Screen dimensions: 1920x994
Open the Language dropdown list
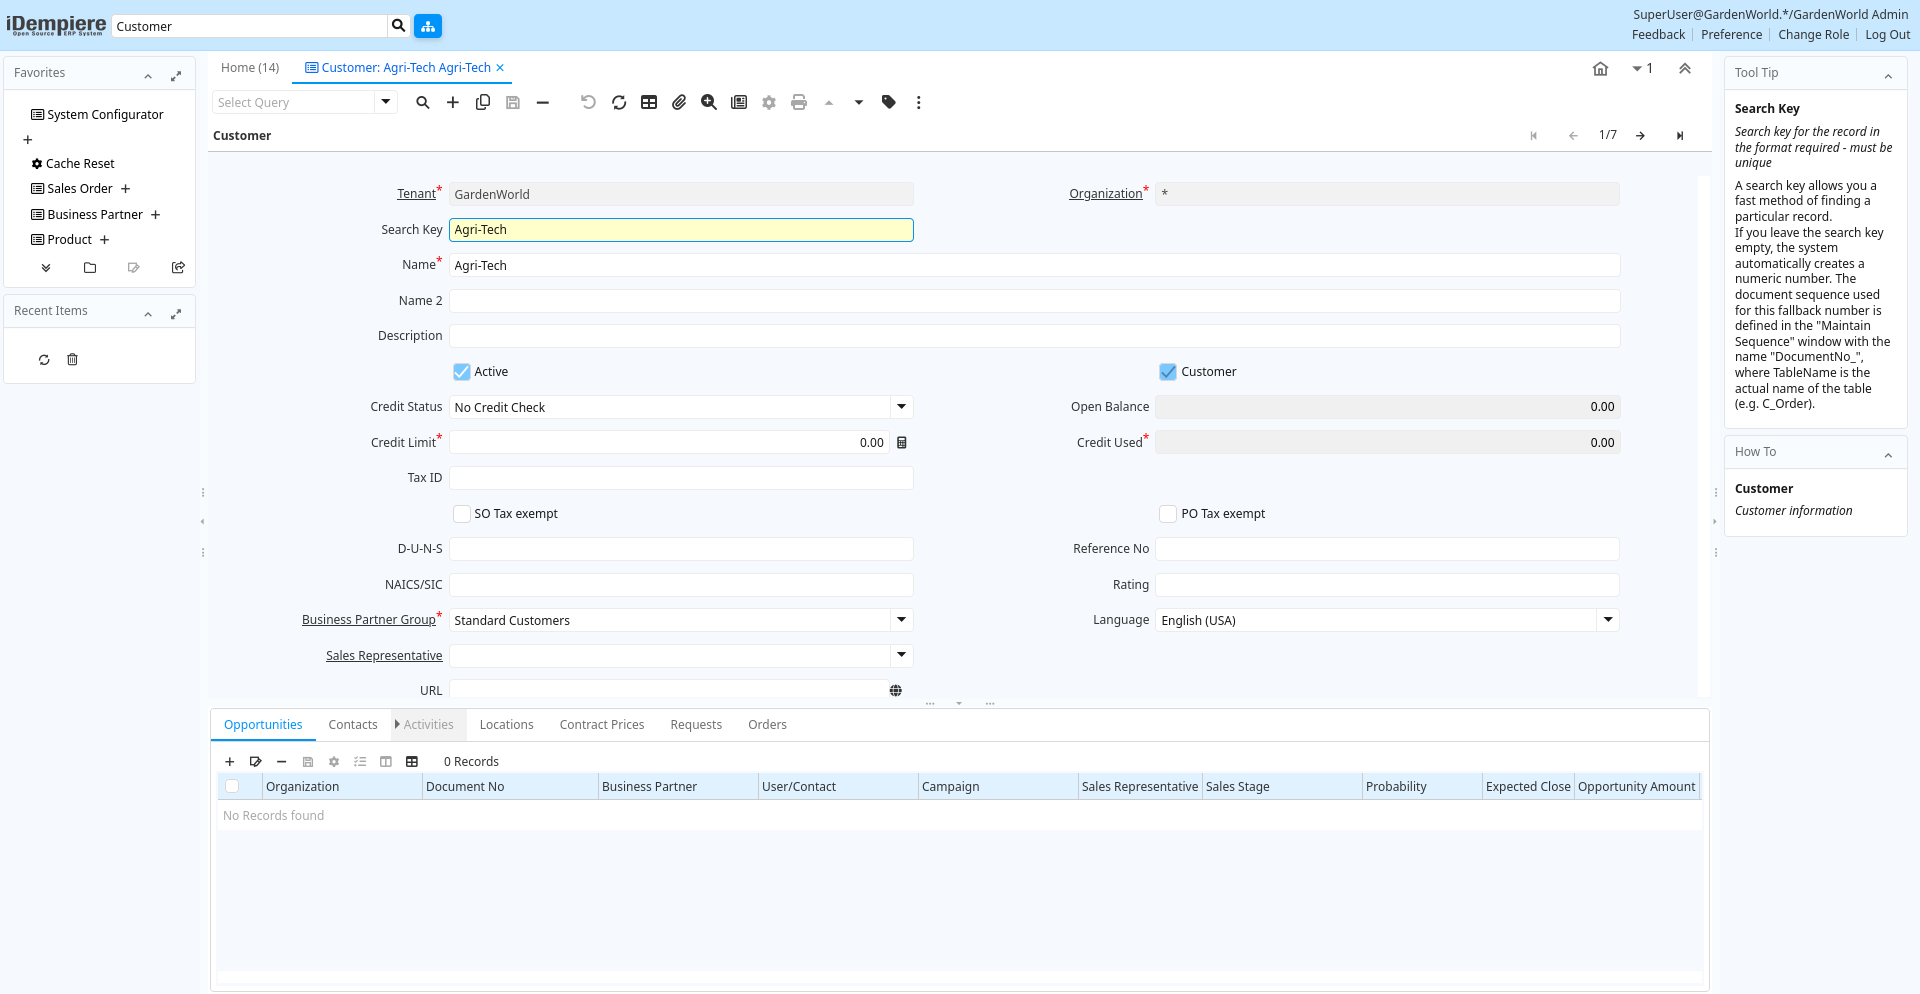point(1607,620)
